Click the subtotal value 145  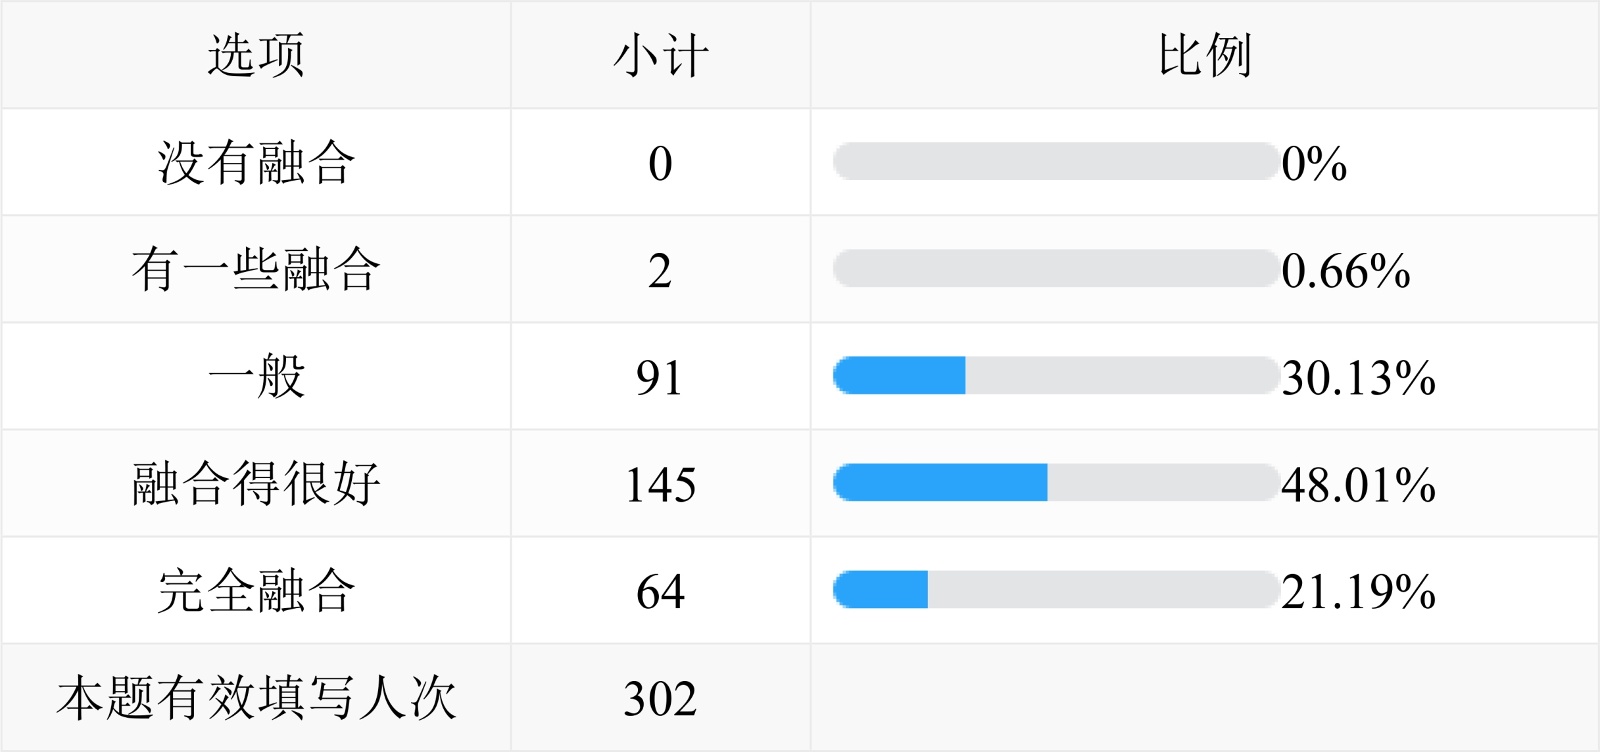click(660, 485)
